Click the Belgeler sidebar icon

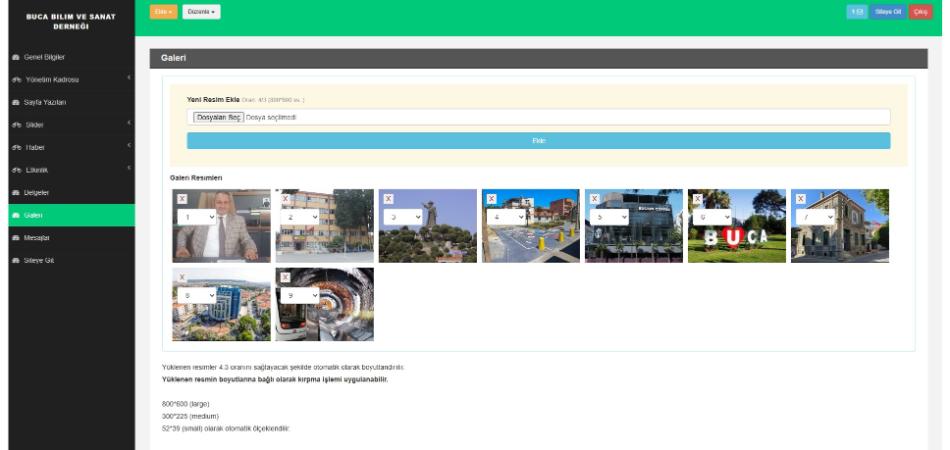[x=16, y=193]
